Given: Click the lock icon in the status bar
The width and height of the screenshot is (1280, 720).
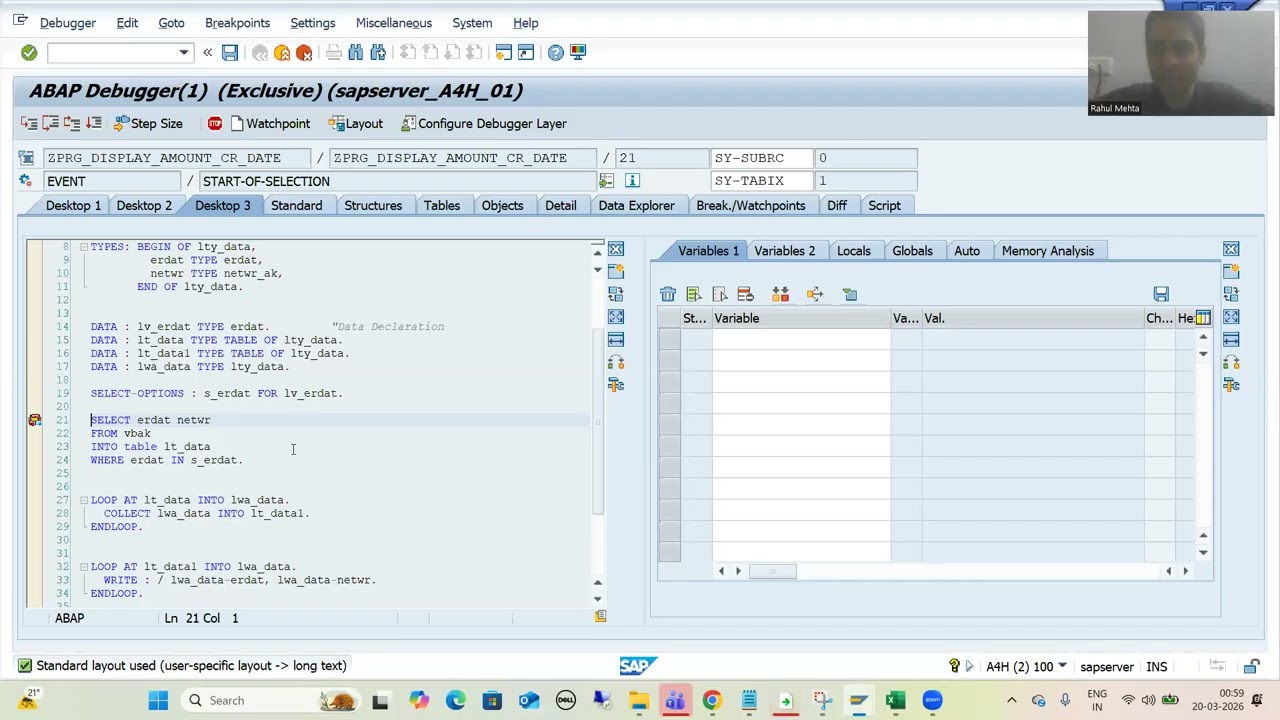Looking at the screenshot, I should [1251, 666].
